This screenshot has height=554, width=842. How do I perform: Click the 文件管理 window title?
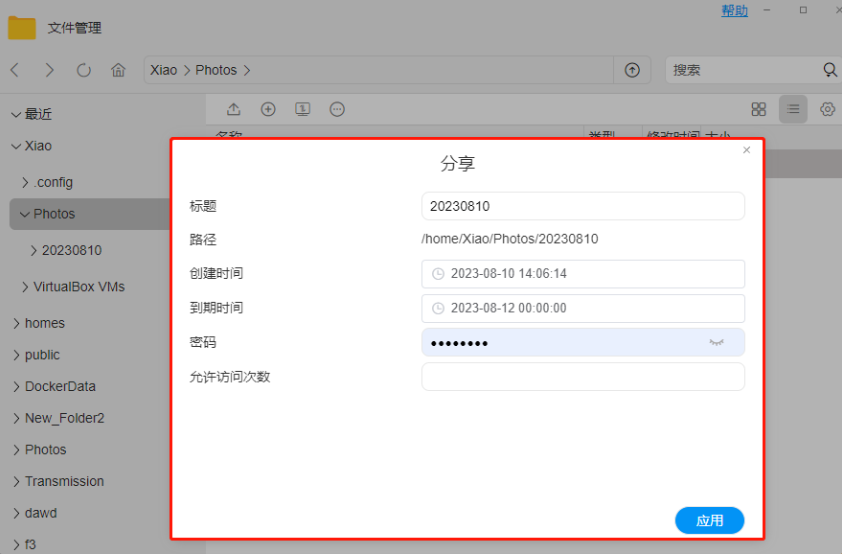pos(74,28)
